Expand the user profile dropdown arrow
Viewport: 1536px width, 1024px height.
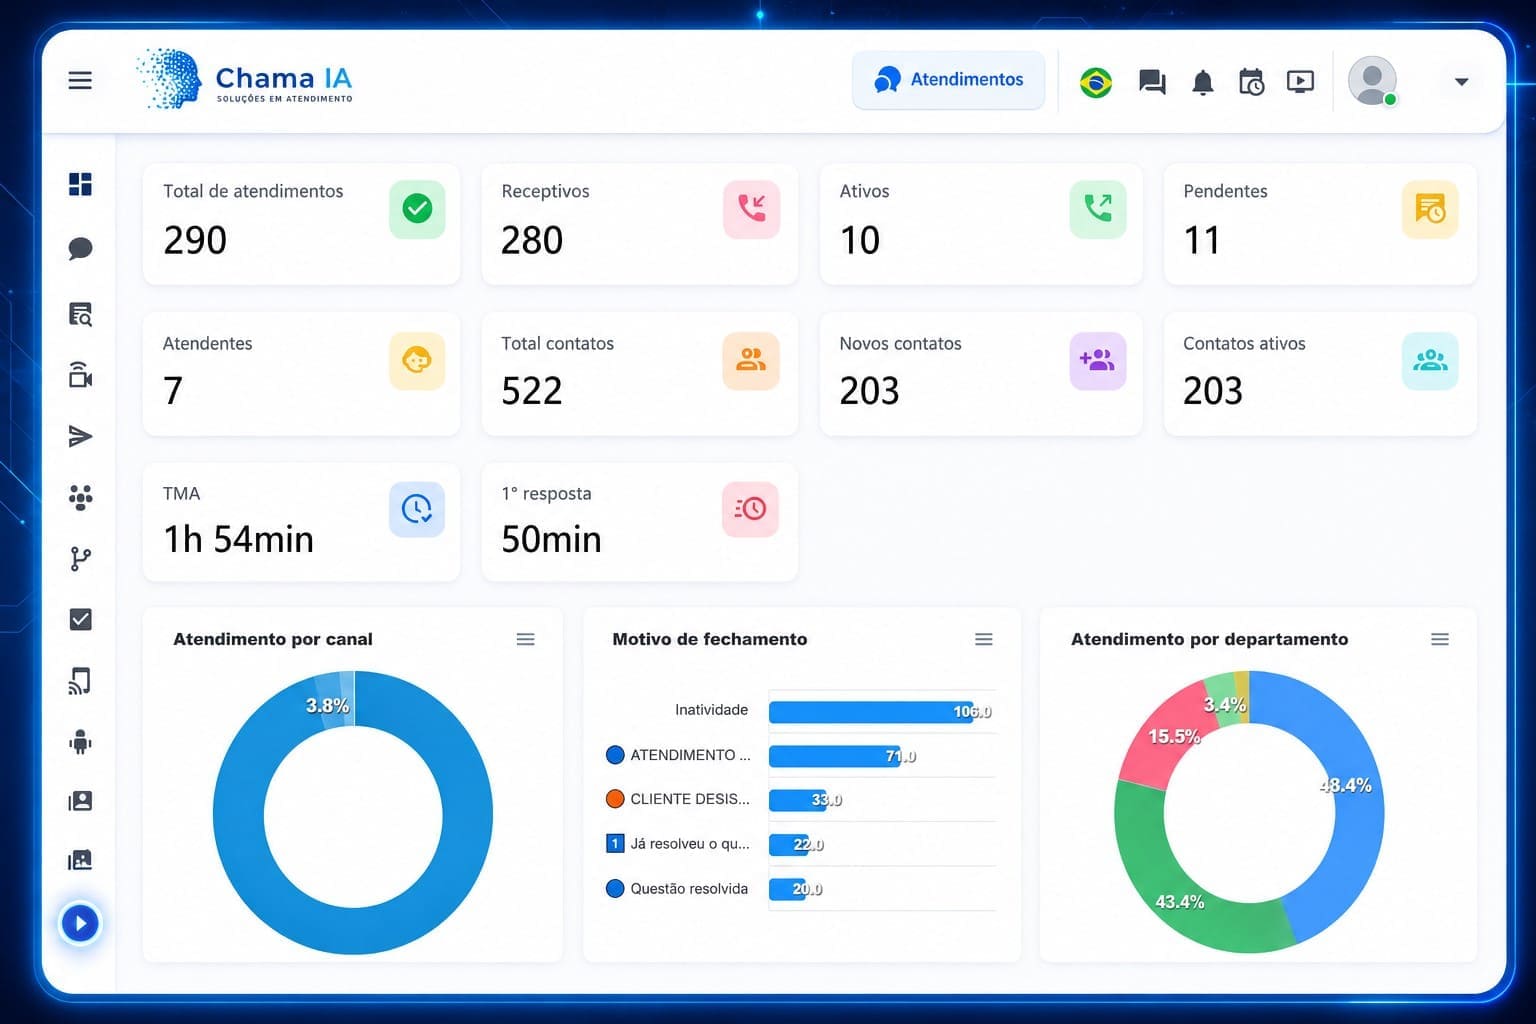(x=1461, y=82)
